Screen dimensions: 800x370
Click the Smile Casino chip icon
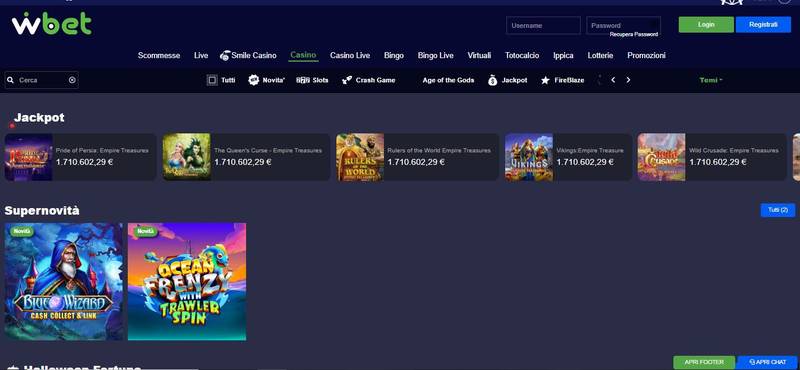tap(224, 56)
